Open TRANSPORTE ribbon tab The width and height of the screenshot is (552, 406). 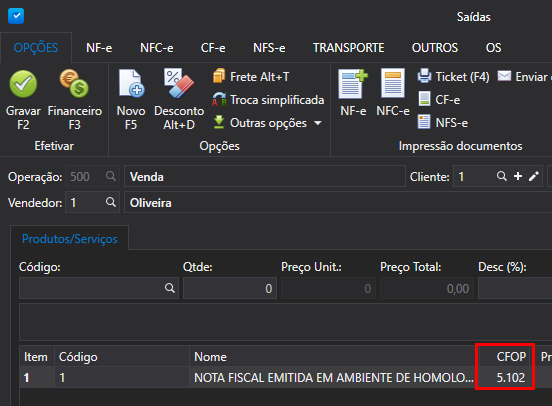point(349,48)
